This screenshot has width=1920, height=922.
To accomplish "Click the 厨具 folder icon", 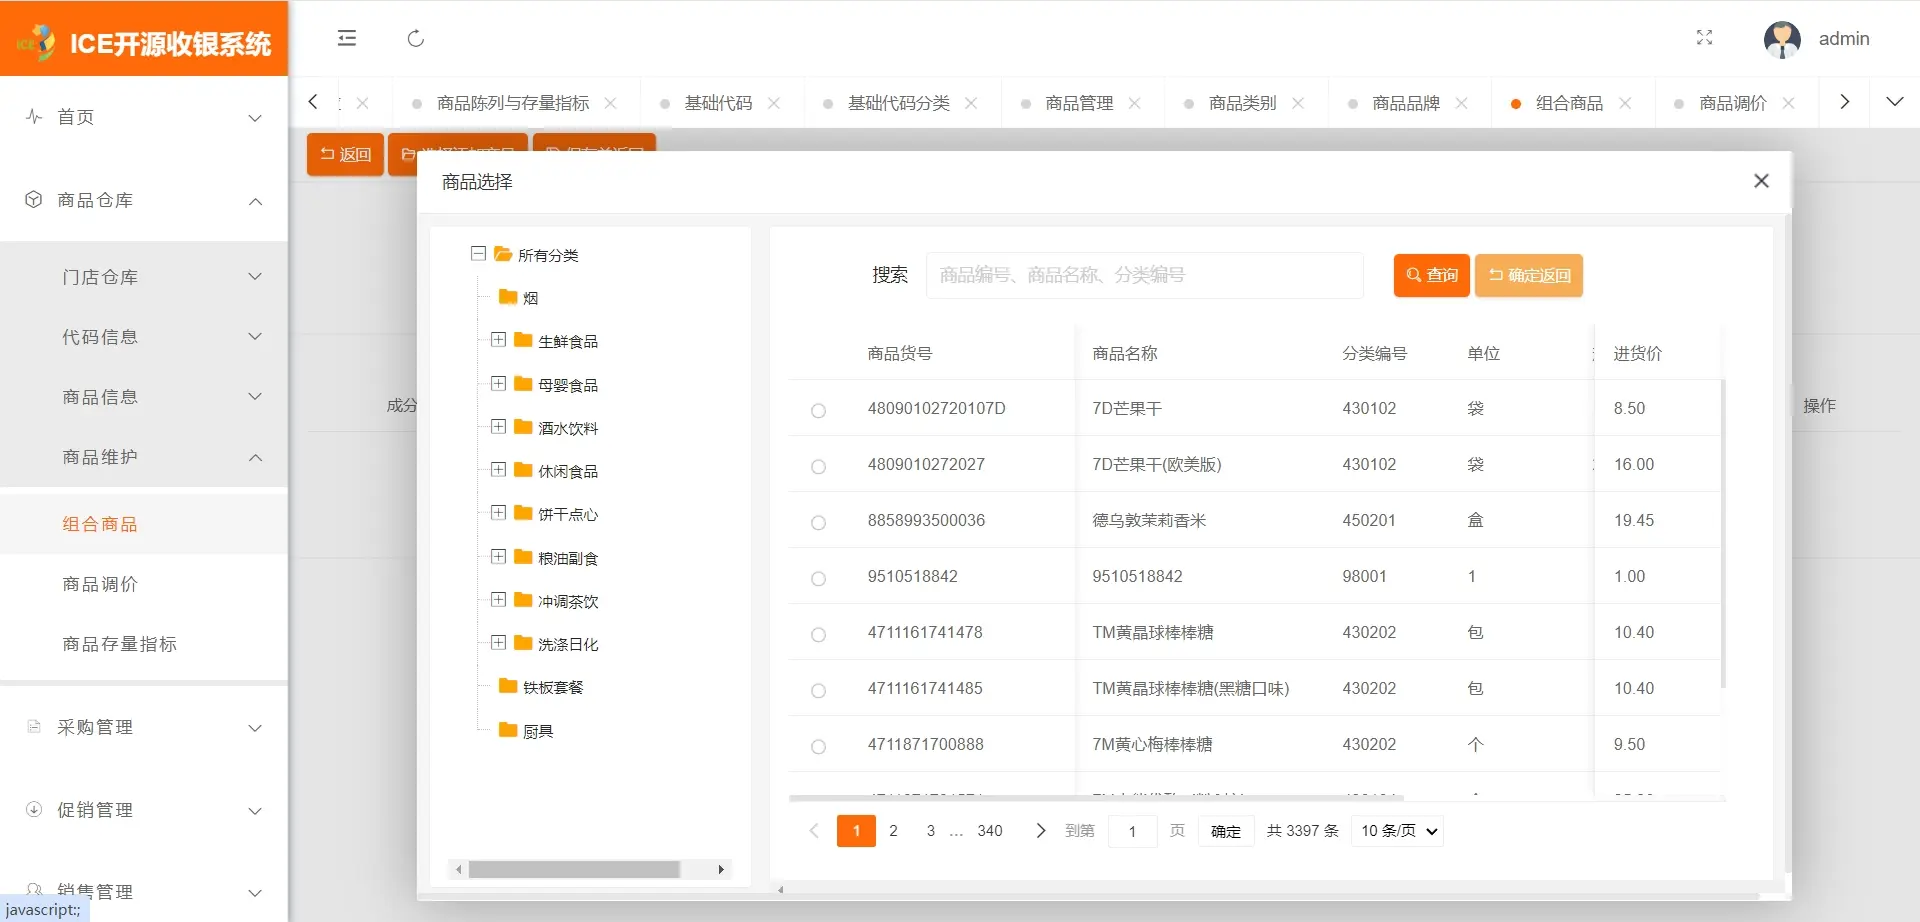I will click(x=508, y=730).
